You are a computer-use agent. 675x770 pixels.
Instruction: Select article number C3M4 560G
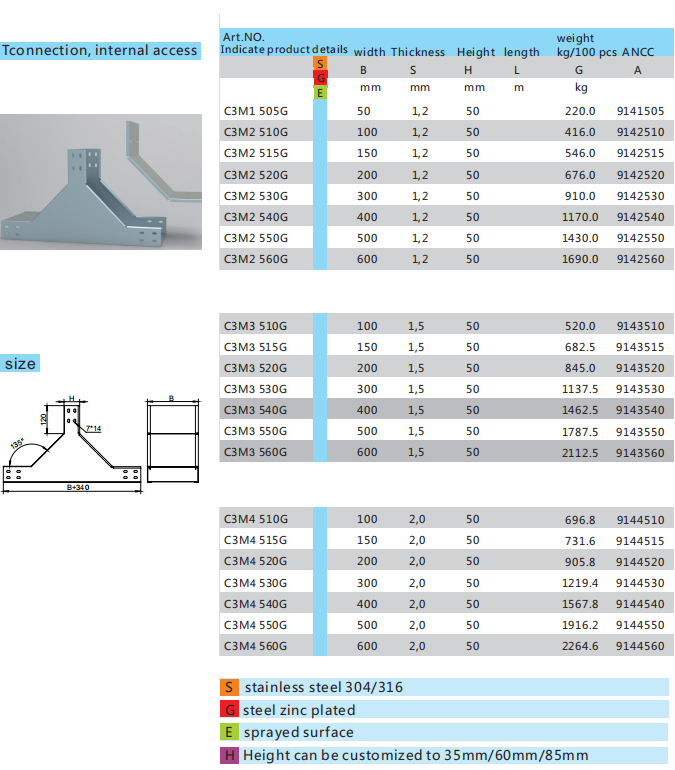(x=256, y=646)
